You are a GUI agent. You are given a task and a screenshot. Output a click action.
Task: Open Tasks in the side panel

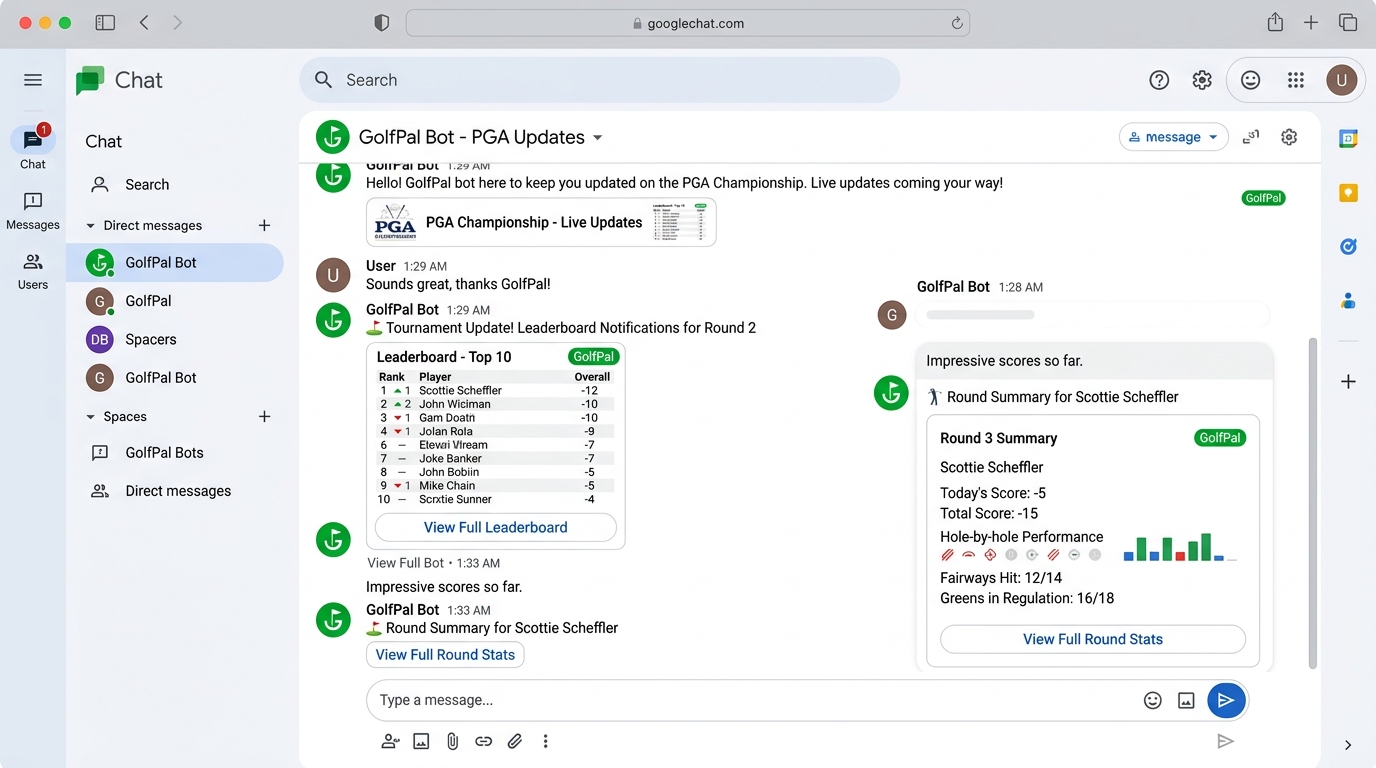pyautogui.click(x=1348, y=246)
